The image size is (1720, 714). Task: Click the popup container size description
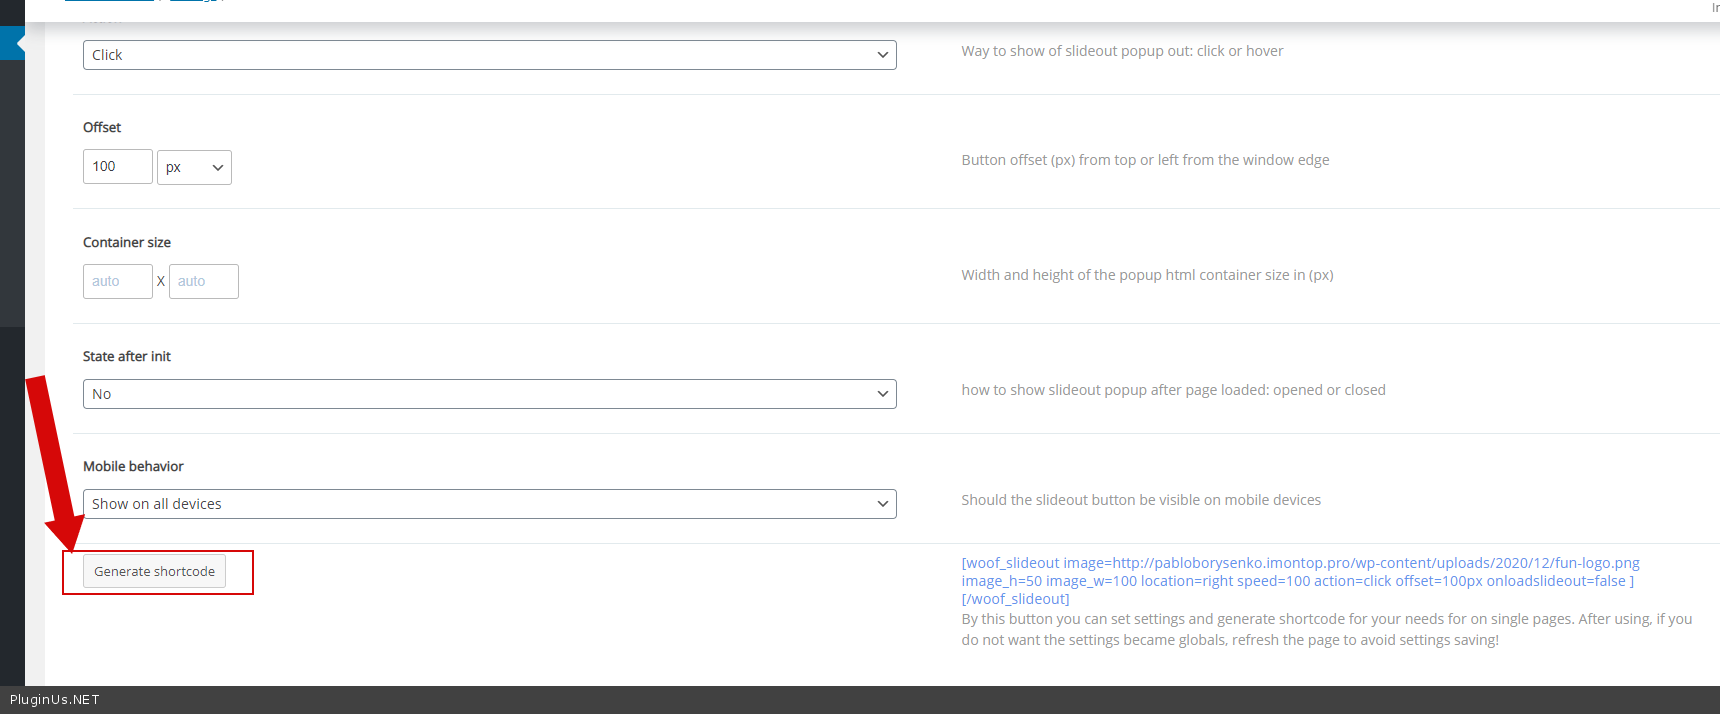pos(1147,275)
